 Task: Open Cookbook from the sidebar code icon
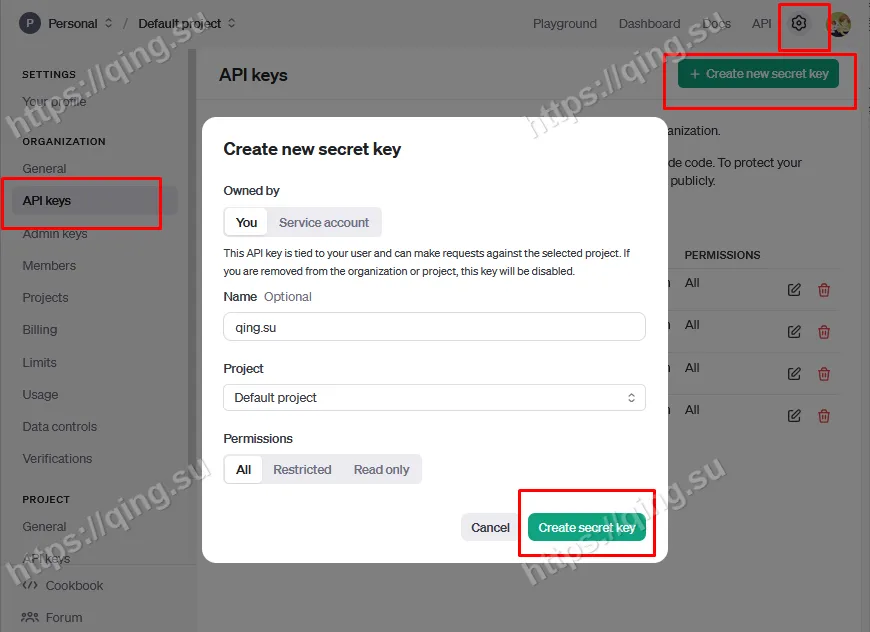(62, 585)
